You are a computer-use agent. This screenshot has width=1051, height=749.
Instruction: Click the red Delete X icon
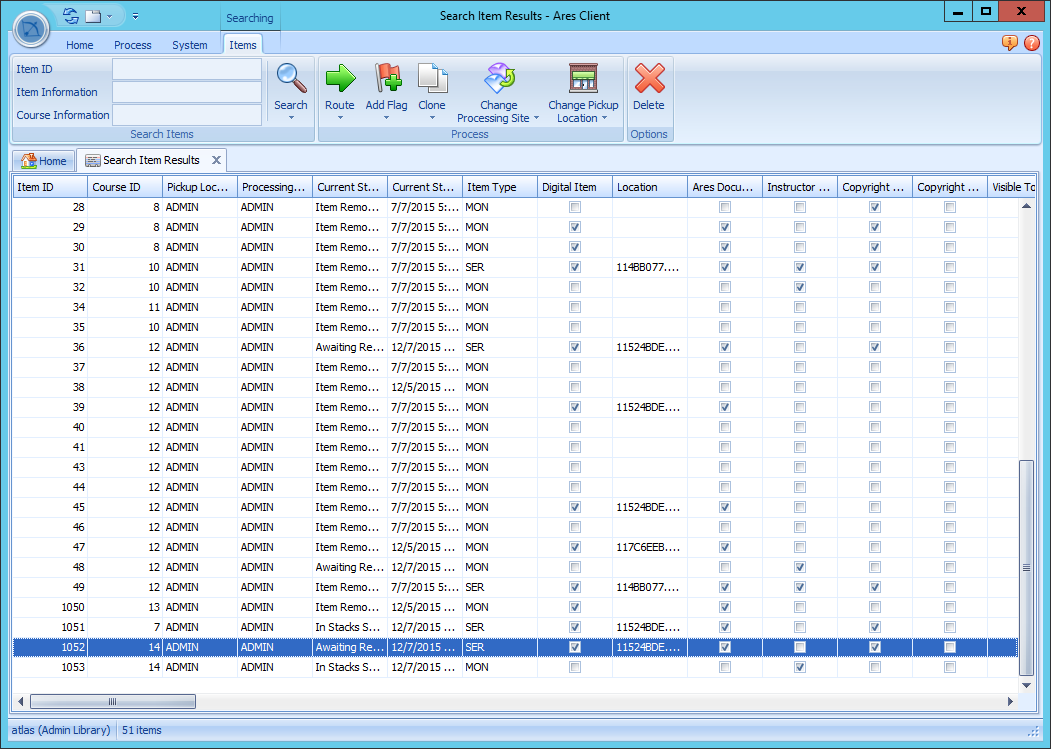click(x=649, y=78)
